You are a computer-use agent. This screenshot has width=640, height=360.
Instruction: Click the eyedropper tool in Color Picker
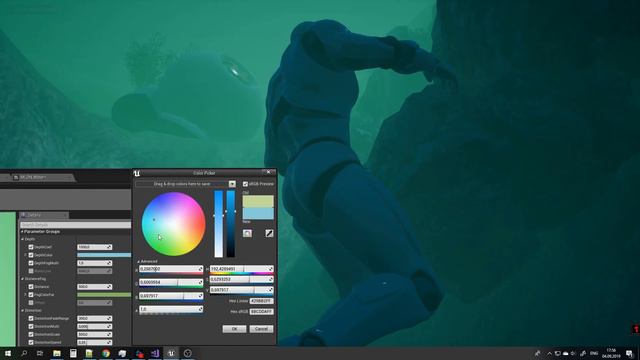[x=269, y=233]
